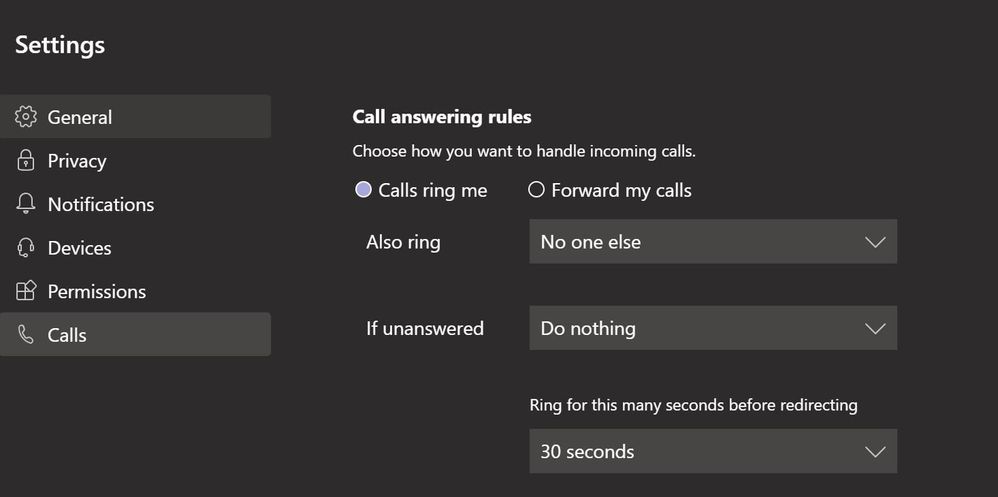Open the General settings tab
998x497 pixels.
pos(80,117)
